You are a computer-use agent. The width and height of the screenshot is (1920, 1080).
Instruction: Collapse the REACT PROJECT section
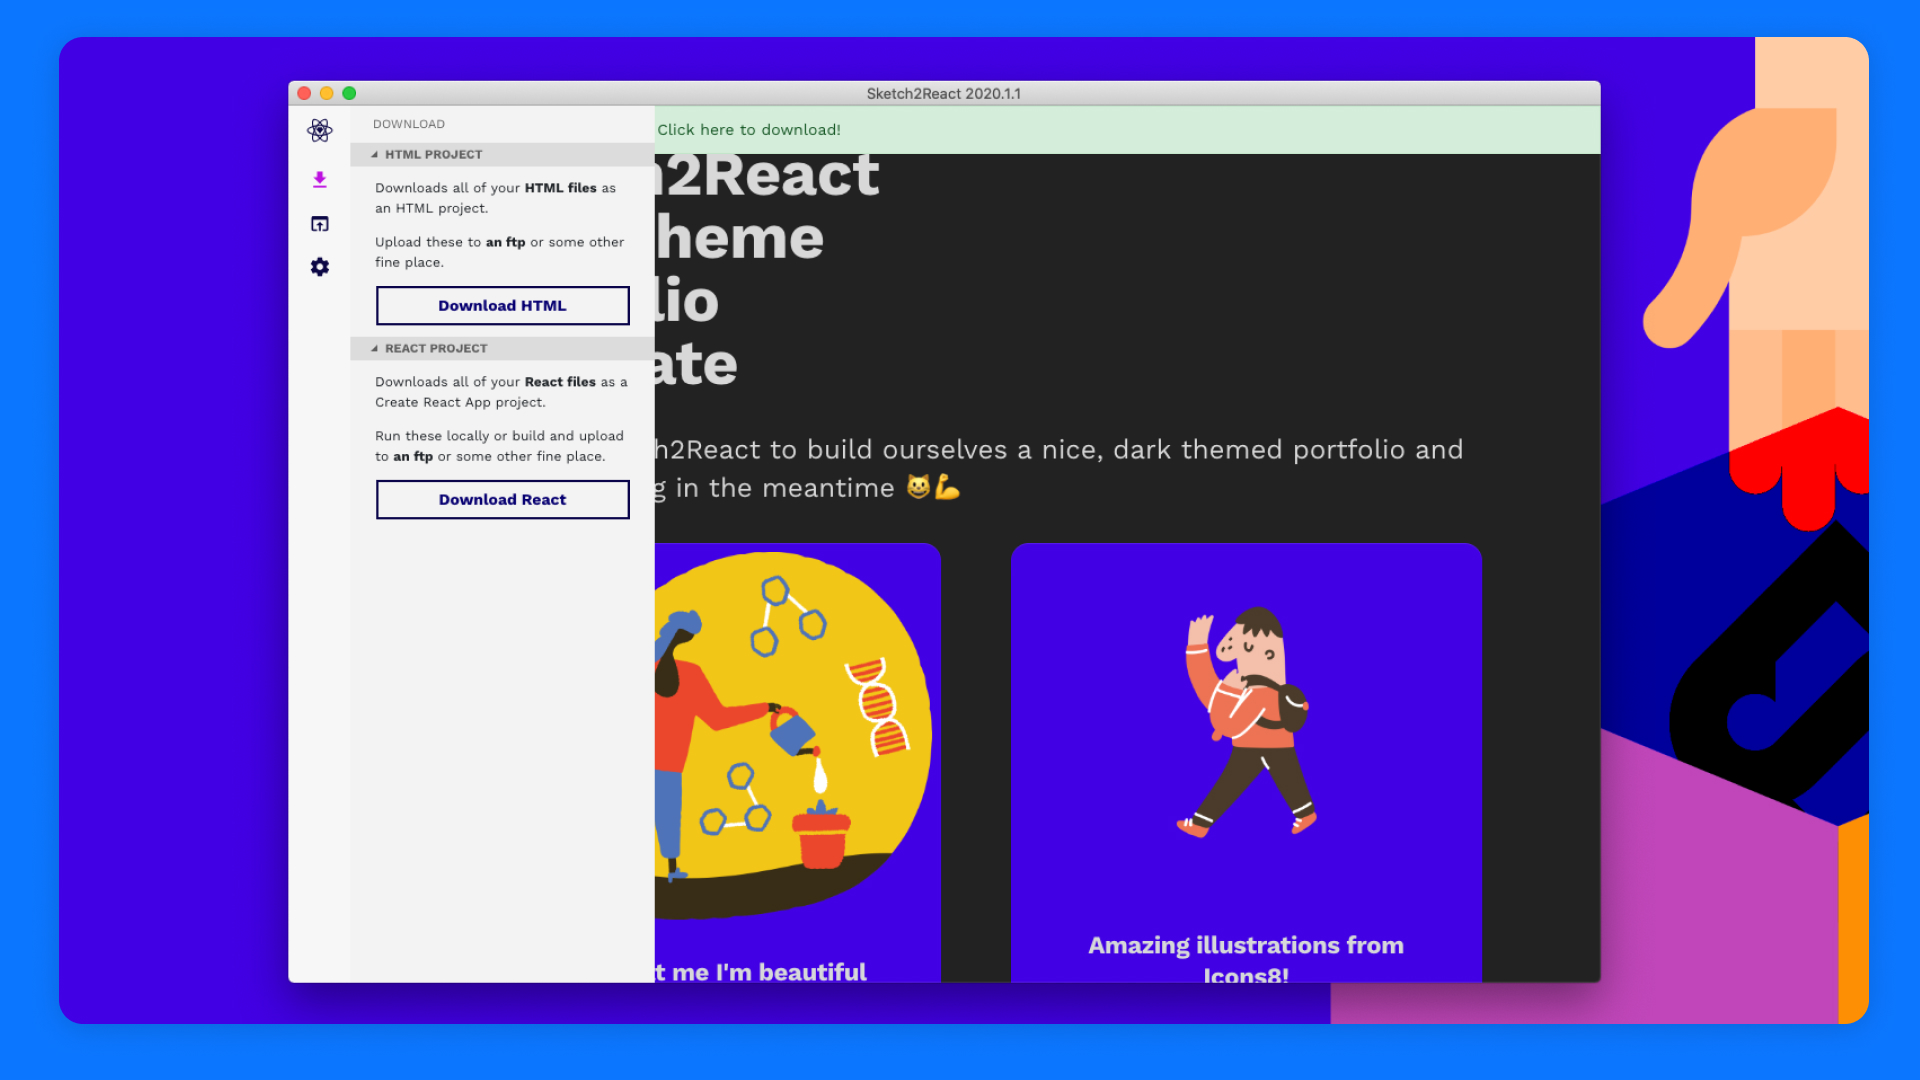click(502, 348)
